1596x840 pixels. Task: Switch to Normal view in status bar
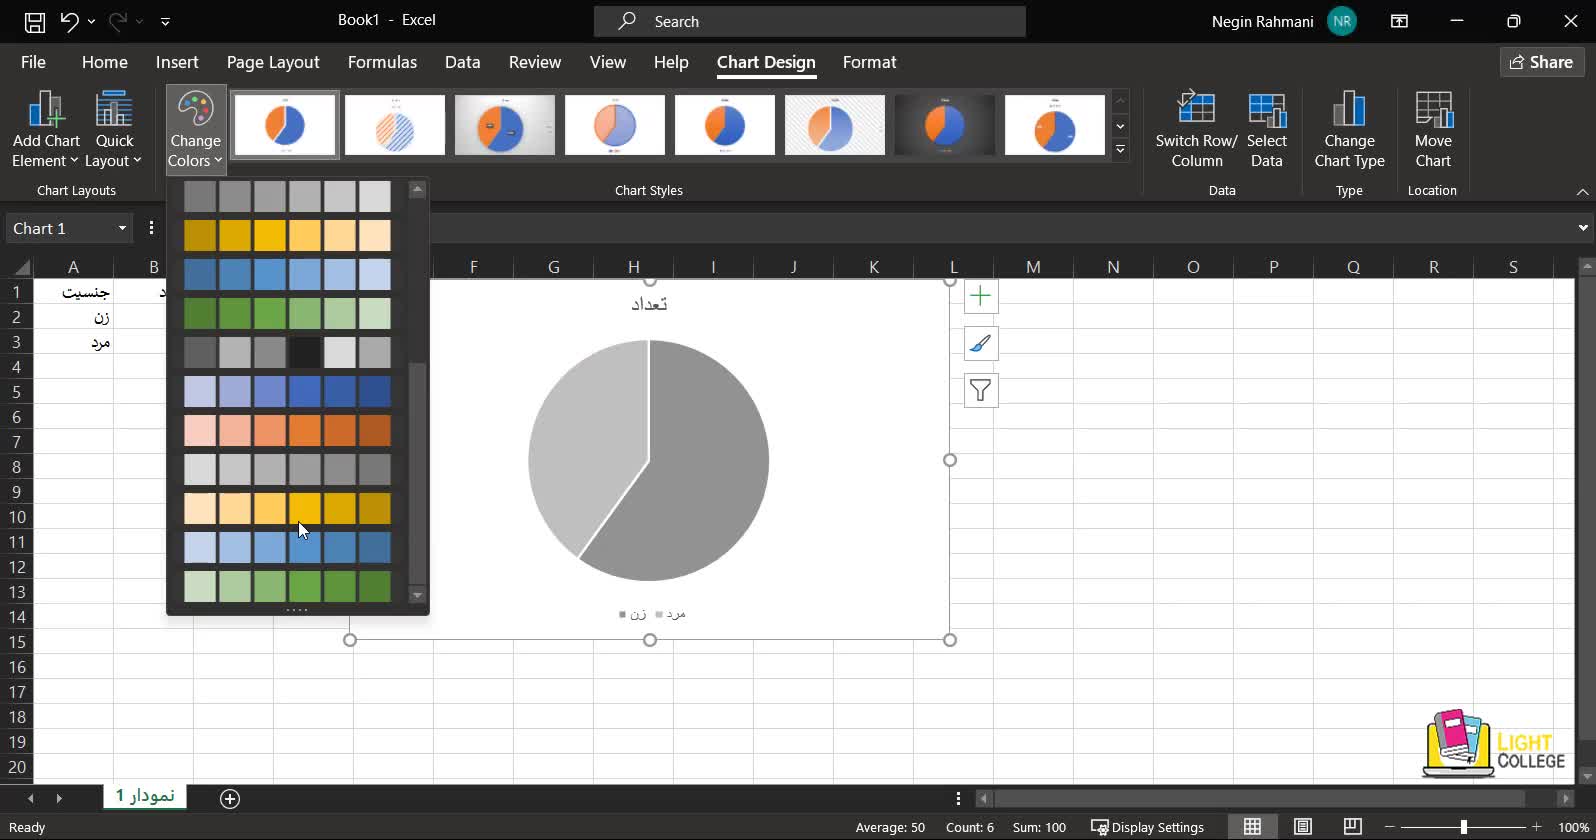point(1252,827)
